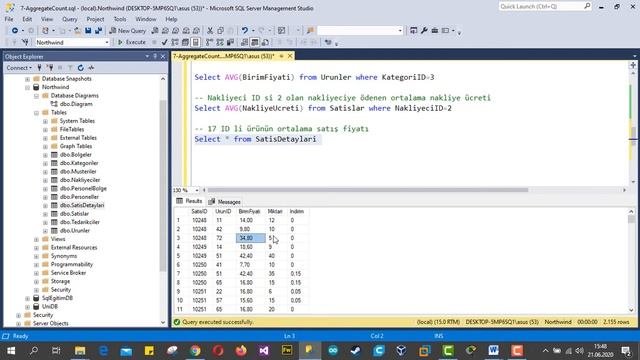
Task: Click row number 9 in the results grid
Action: [x=178, y=292]
